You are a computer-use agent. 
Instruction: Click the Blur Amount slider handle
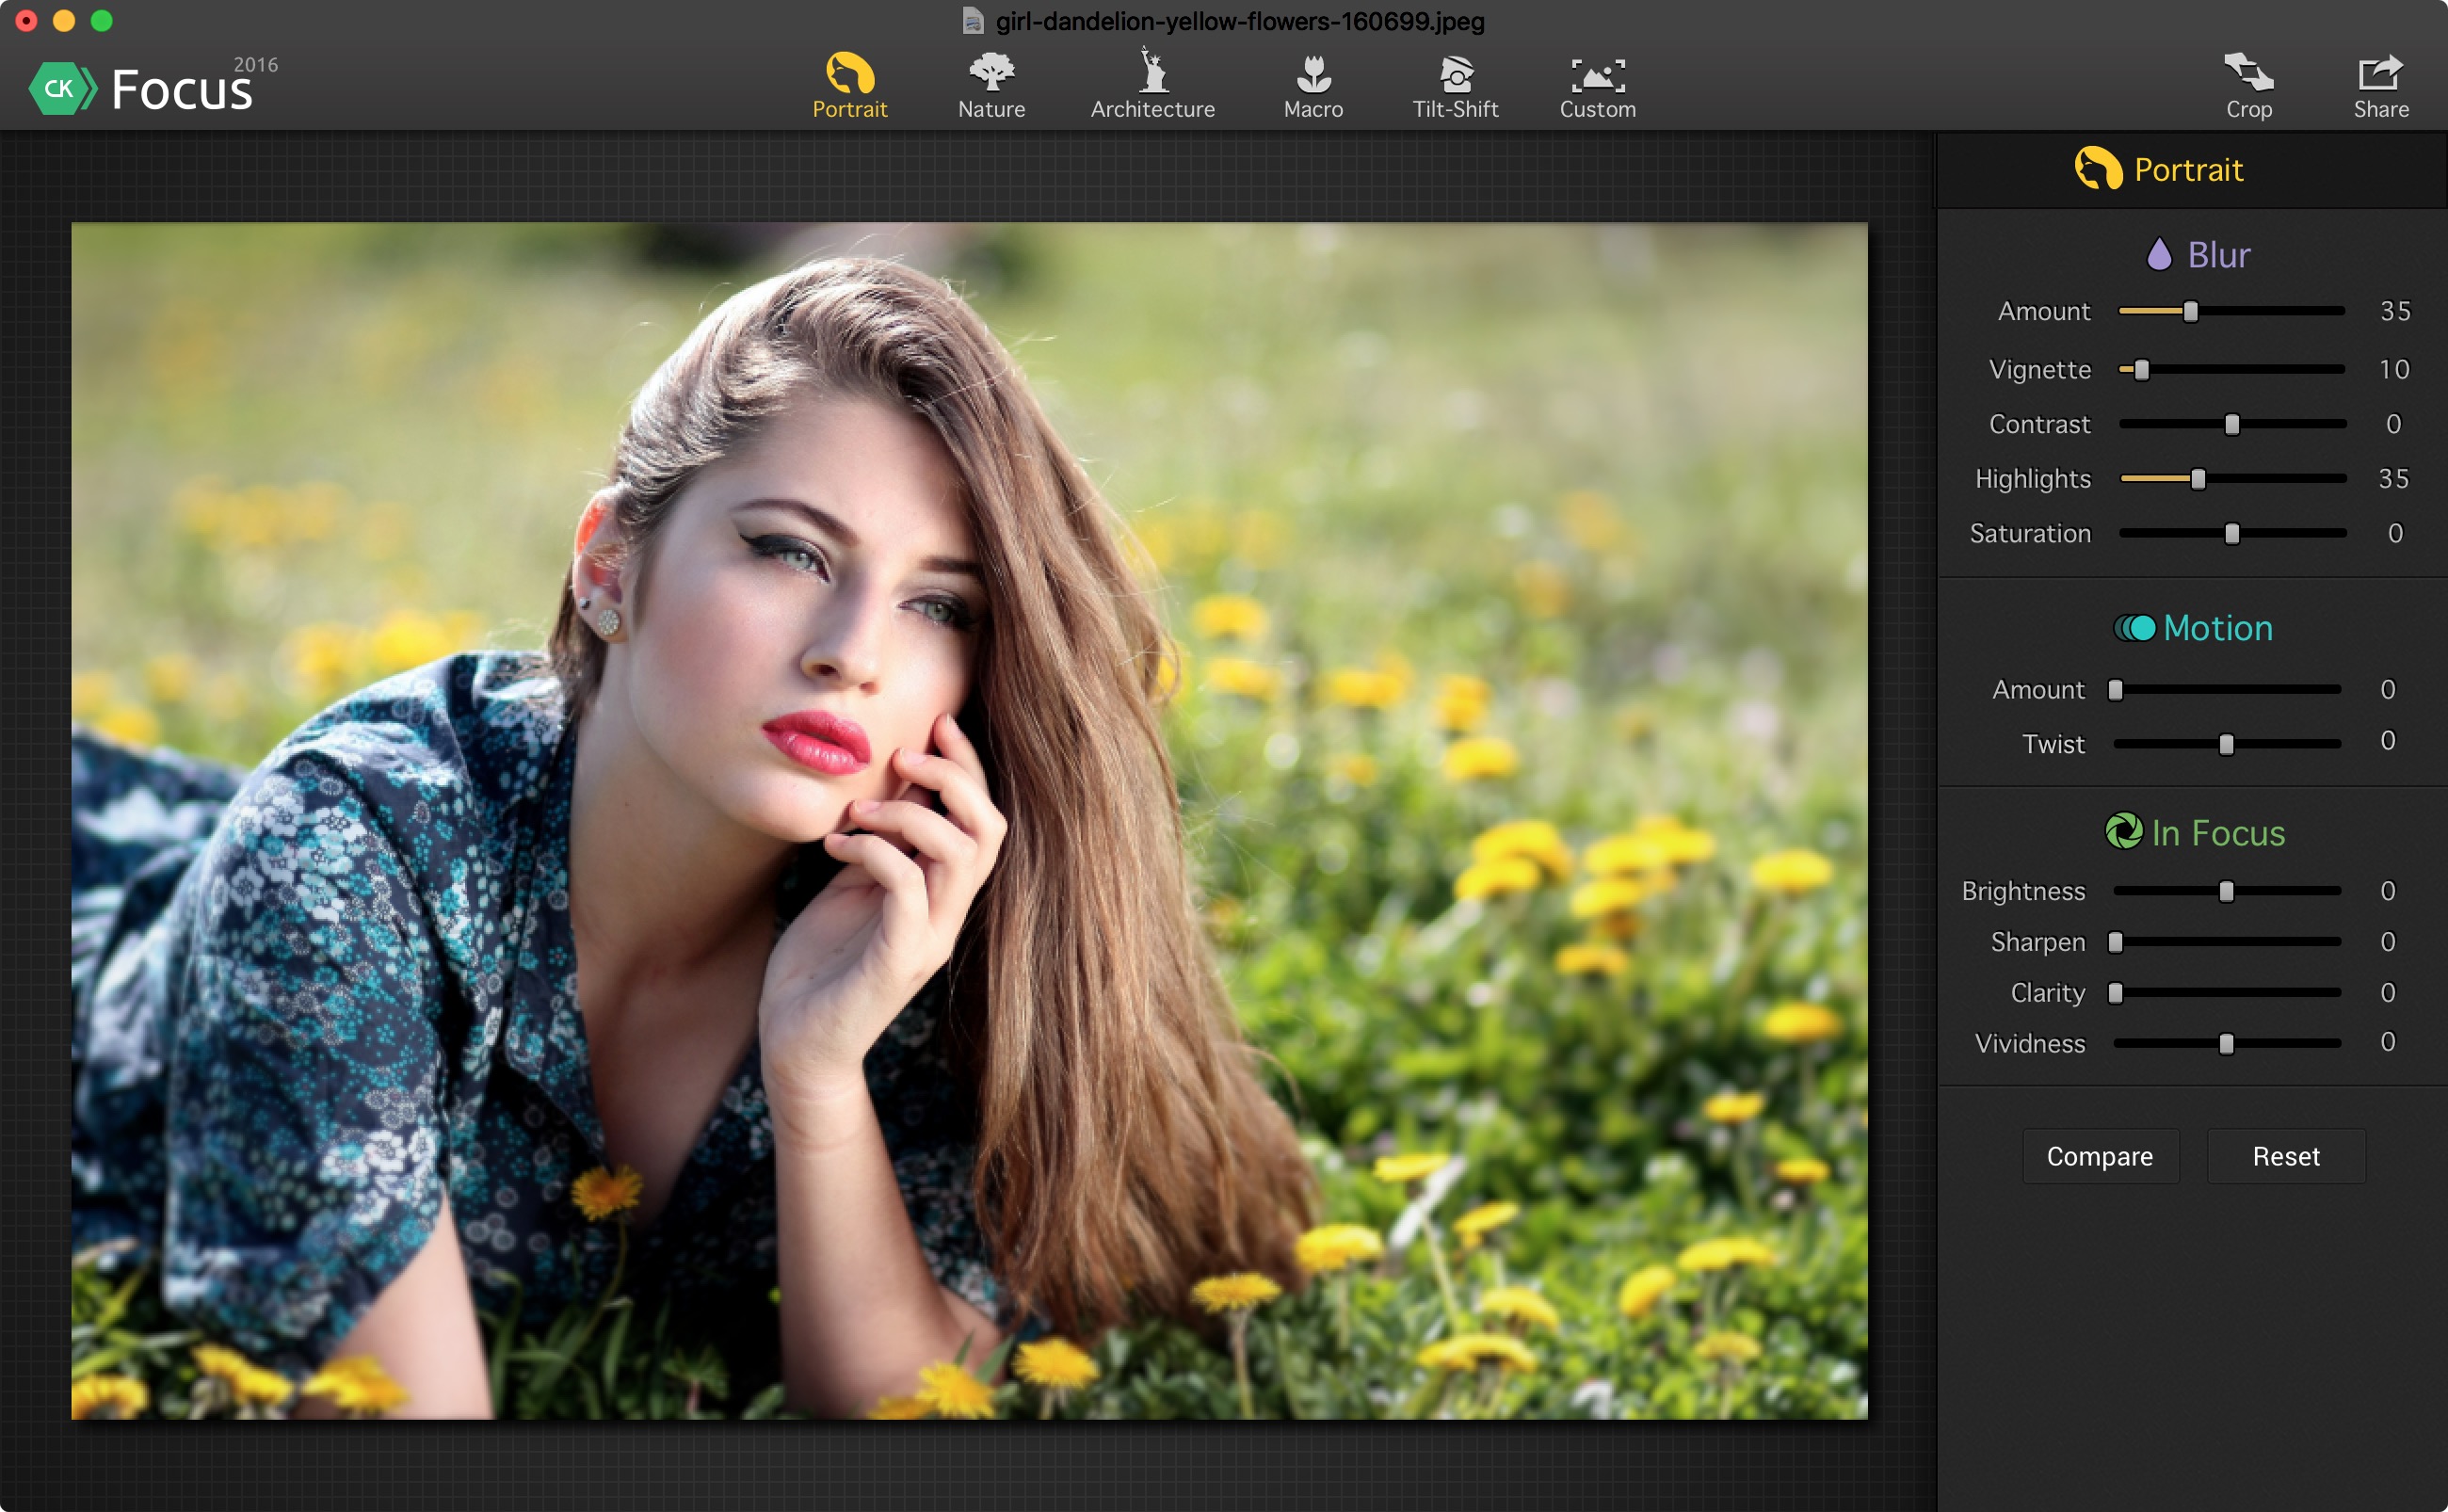click(2190, 312)
